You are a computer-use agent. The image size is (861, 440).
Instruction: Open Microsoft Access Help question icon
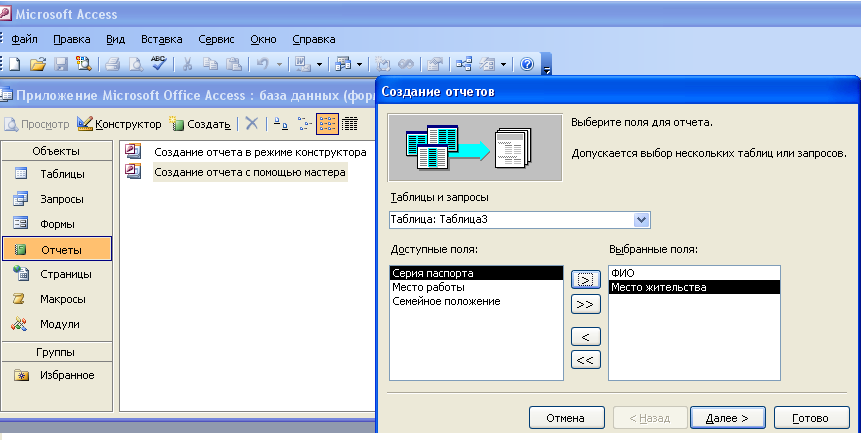point(527,64)
